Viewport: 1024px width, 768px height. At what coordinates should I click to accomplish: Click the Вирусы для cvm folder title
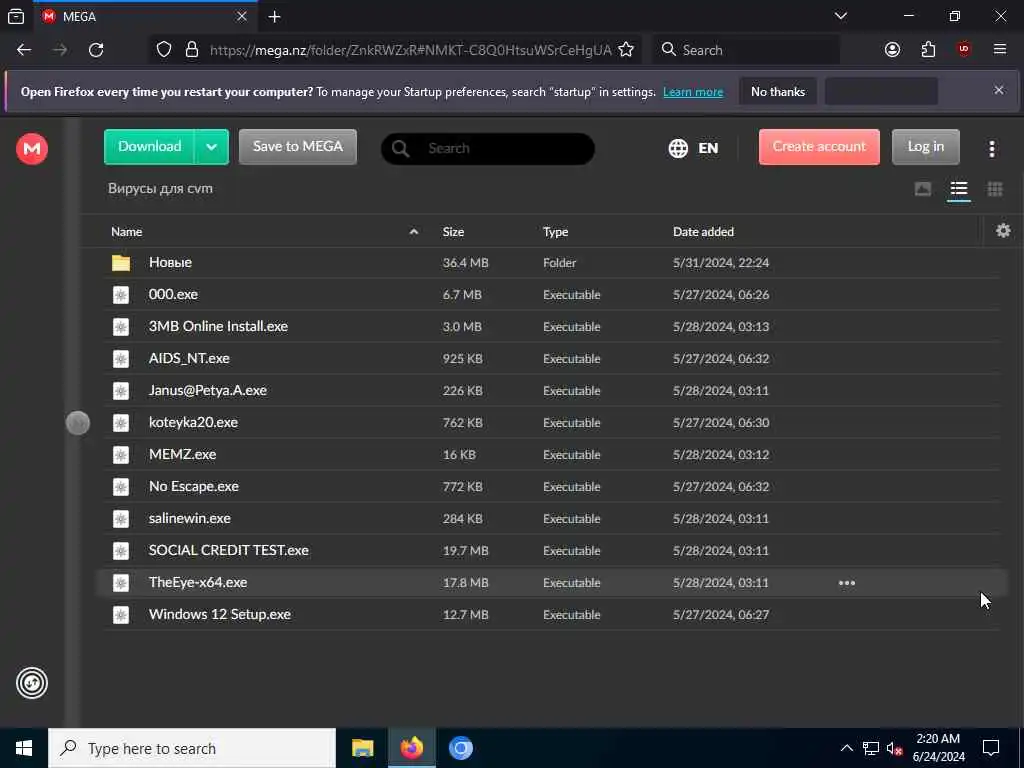[161, 189]
